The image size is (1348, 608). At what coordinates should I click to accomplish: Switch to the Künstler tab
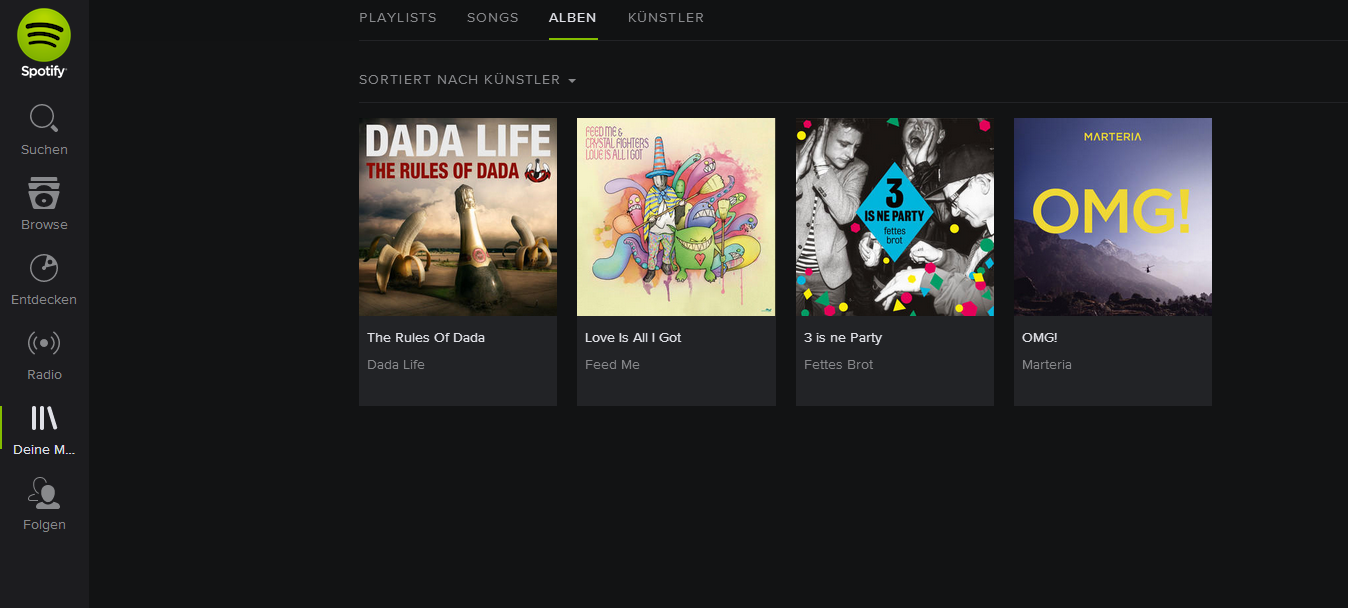pos(666,18)
